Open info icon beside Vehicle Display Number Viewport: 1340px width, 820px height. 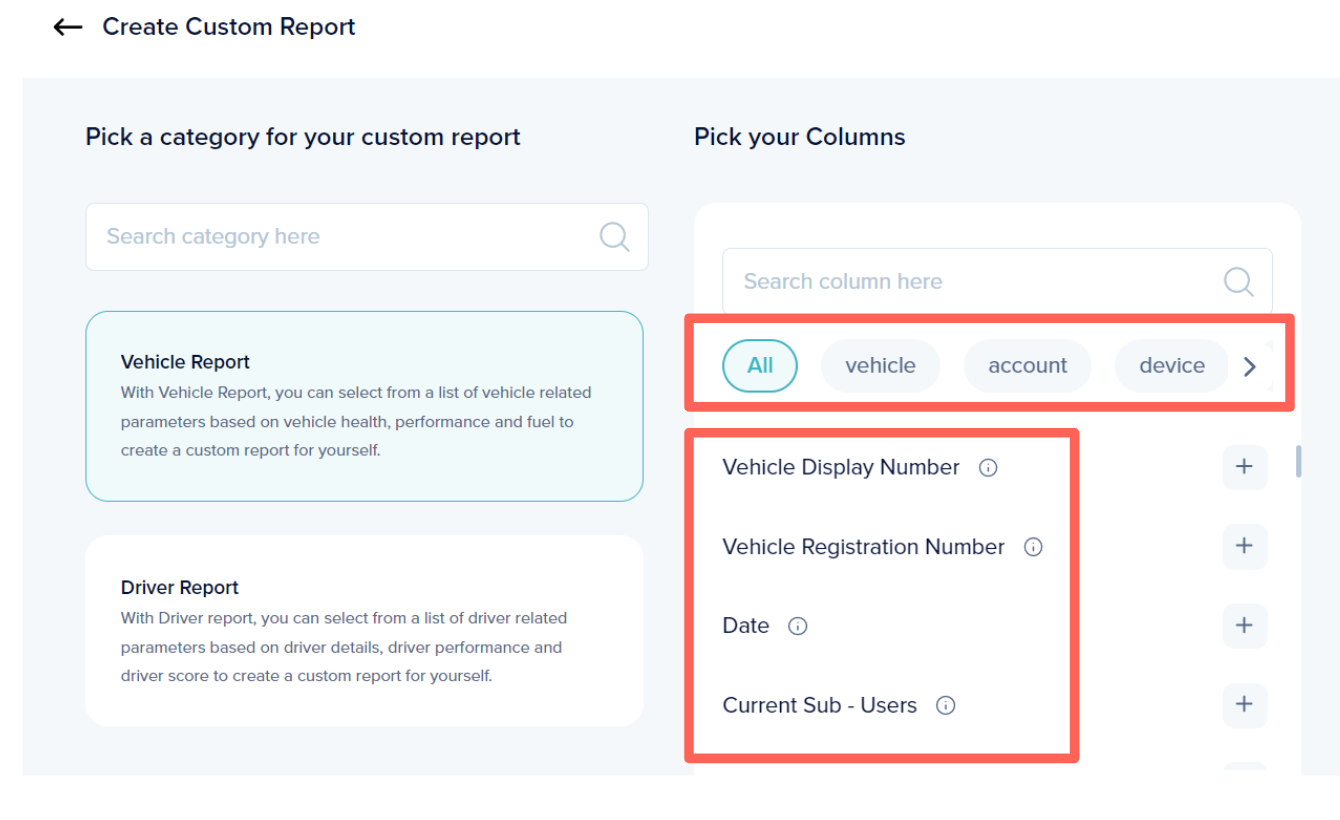click(x=988, y=468)
